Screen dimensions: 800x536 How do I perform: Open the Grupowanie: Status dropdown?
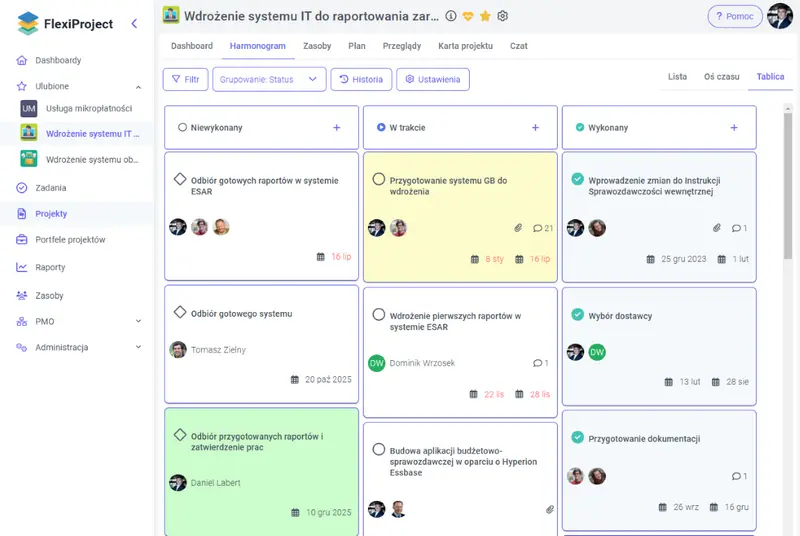269,80
